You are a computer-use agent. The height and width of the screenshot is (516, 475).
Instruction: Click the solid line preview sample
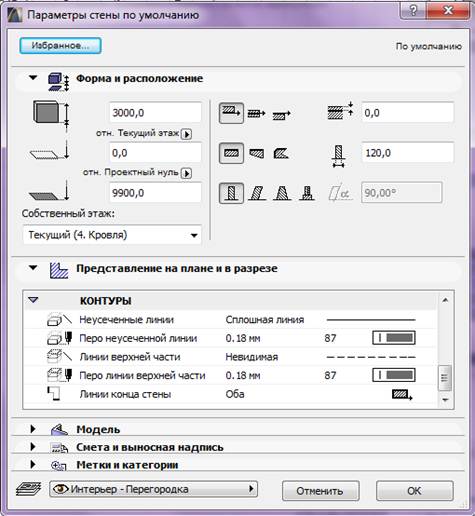(371, 320)
